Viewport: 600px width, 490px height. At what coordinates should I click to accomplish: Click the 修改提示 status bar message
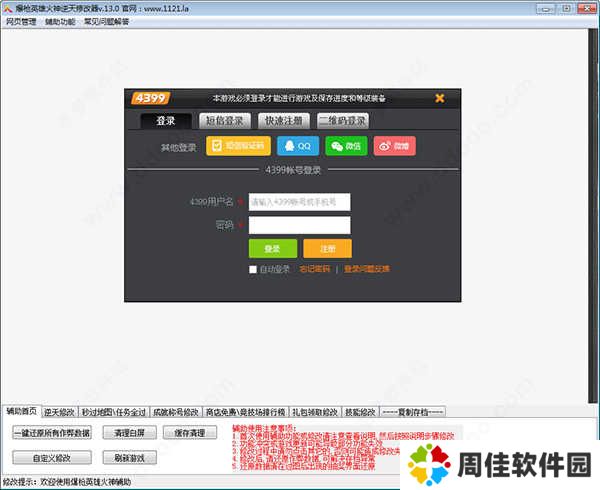tap(67, 482)
